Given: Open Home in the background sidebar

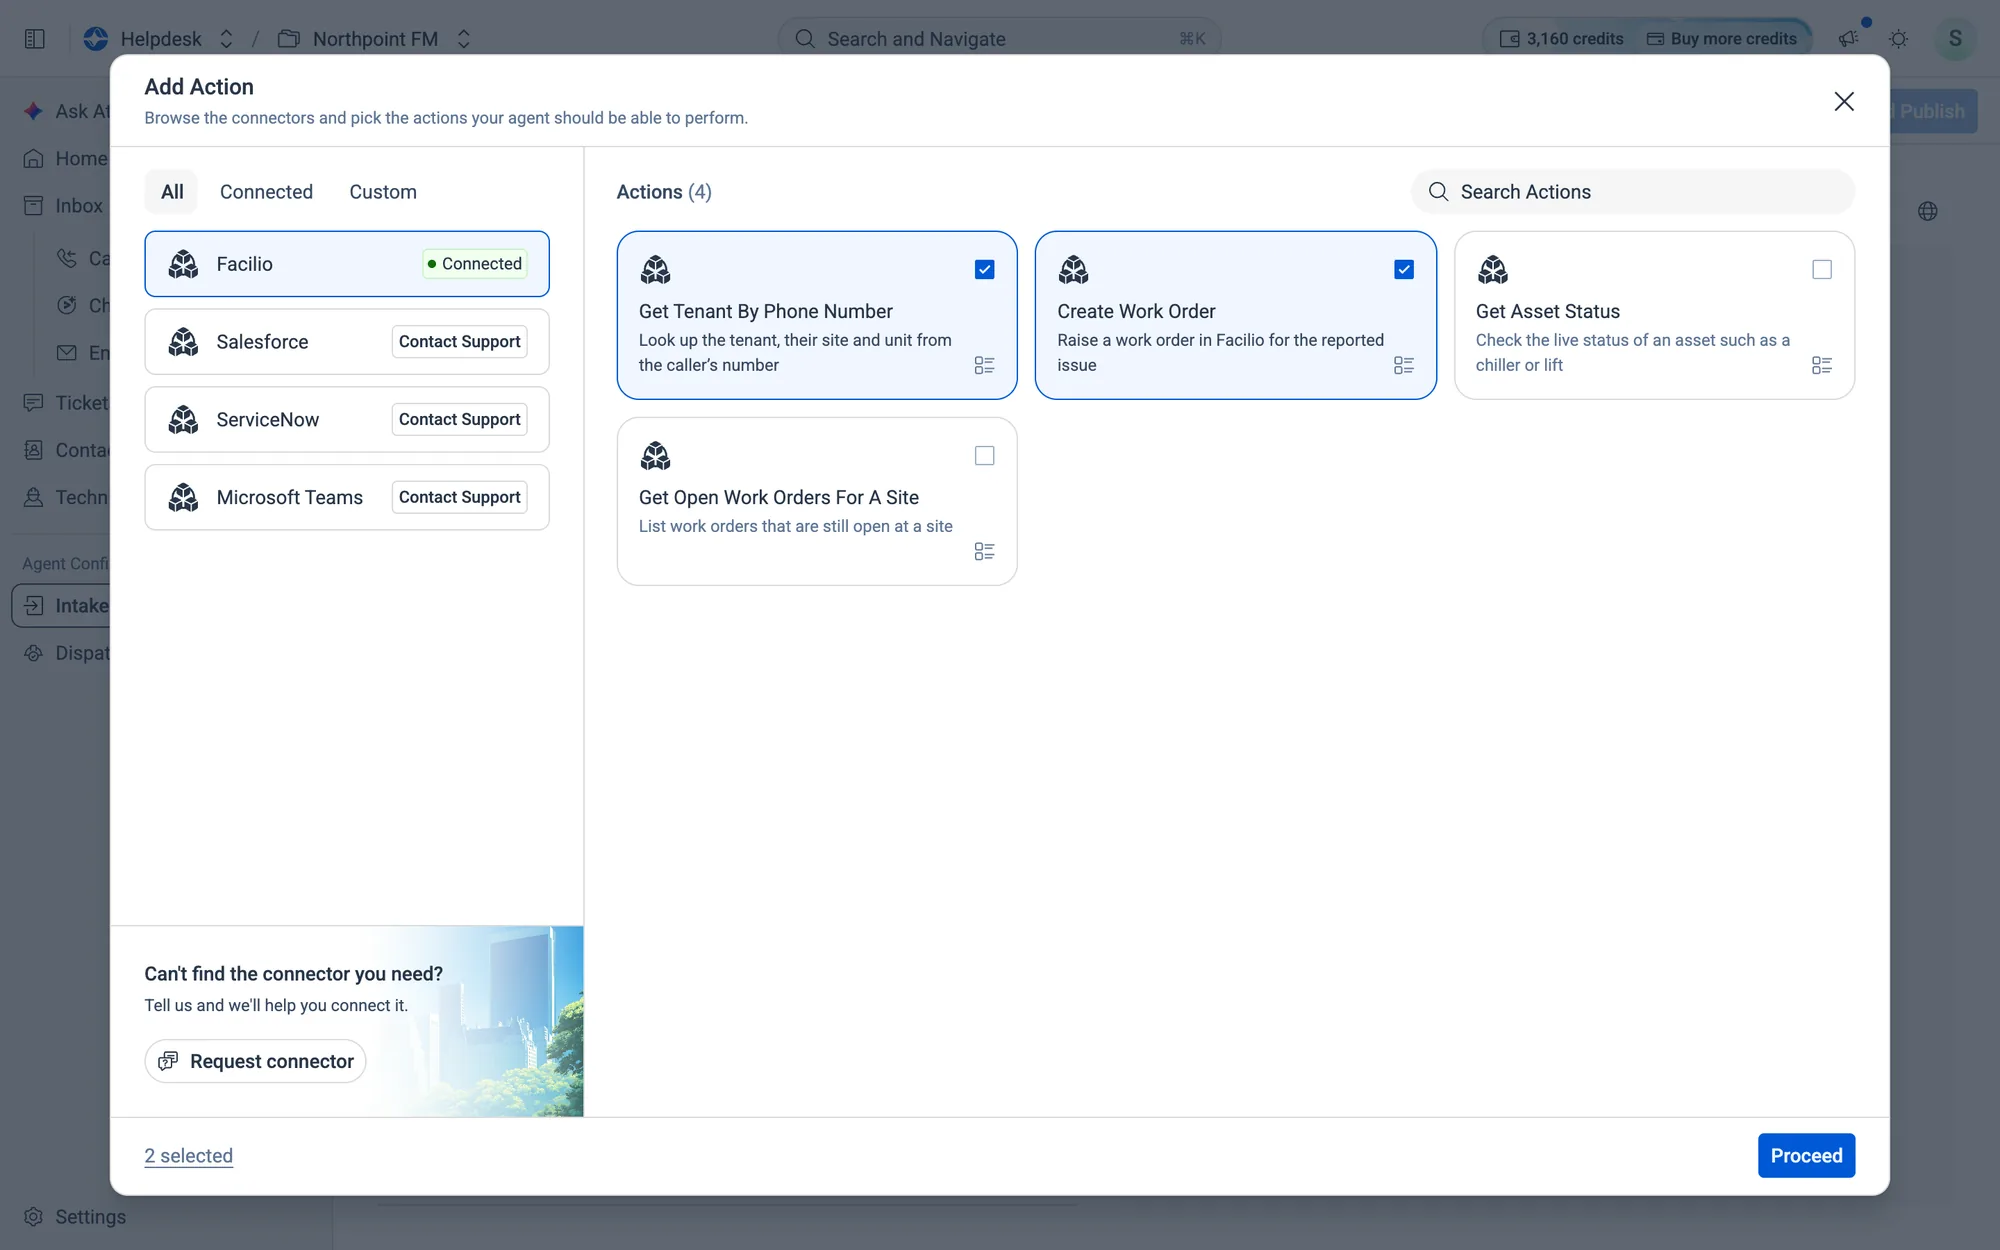Looking at the screenshot, I should tap(65, 158).
